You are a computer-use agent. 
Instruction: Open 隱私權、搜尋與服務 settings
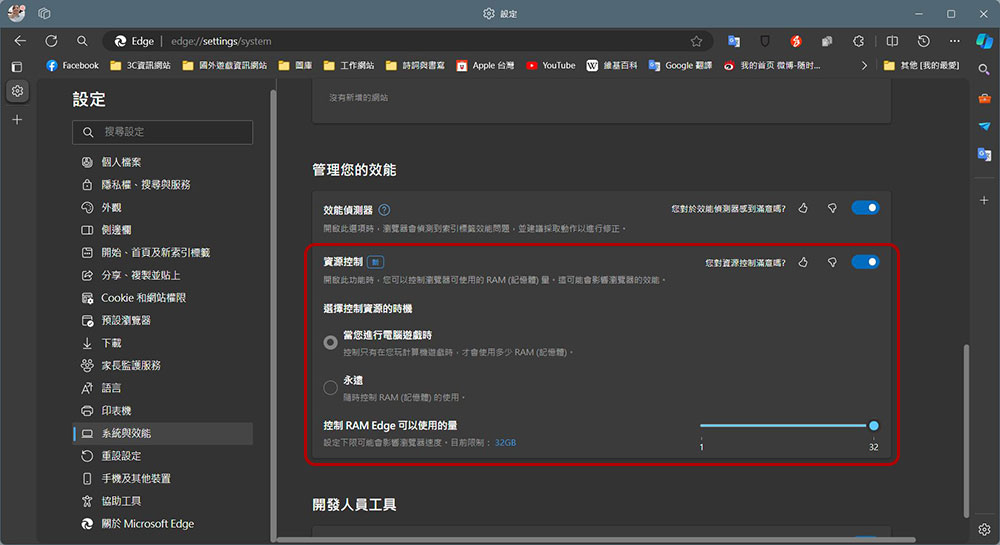pos(163,185)
